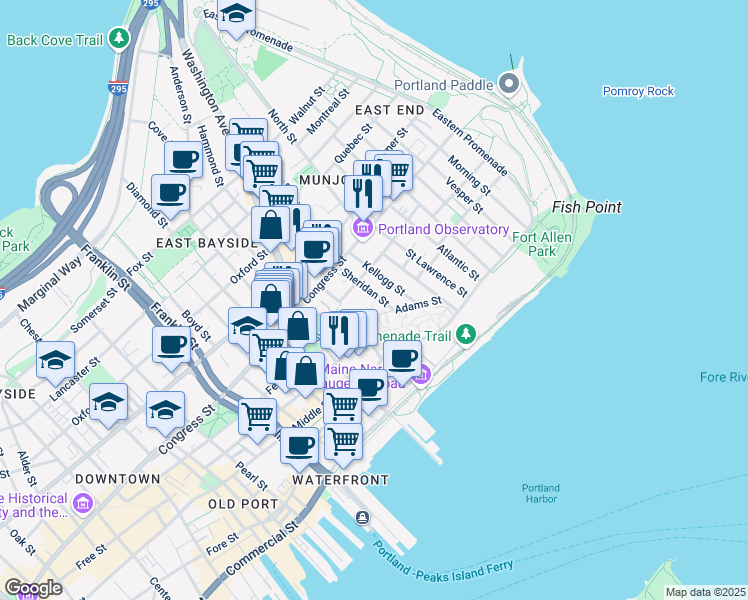Click the cafe marker beside Cove St

(x=184, y=161)
